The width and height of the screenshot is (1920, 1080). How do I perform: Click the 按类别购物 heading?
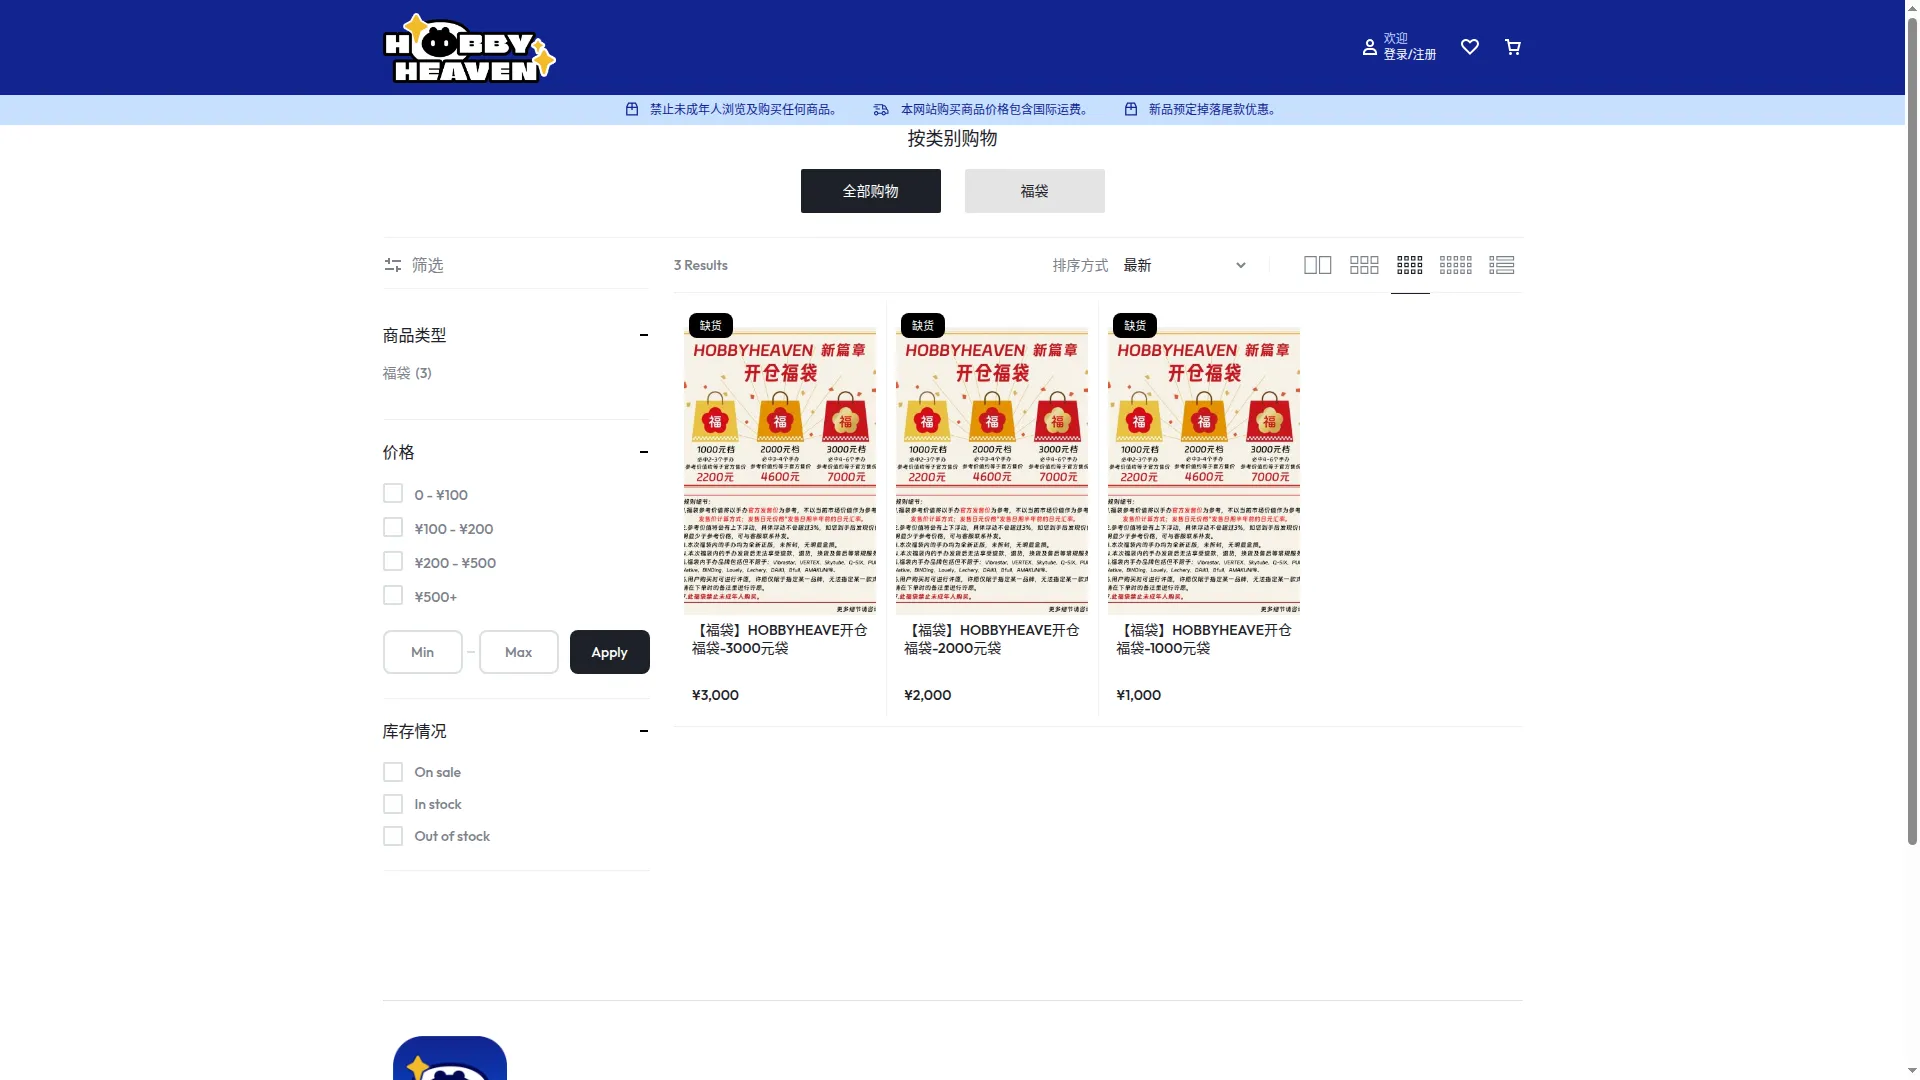tap(952, 139)
